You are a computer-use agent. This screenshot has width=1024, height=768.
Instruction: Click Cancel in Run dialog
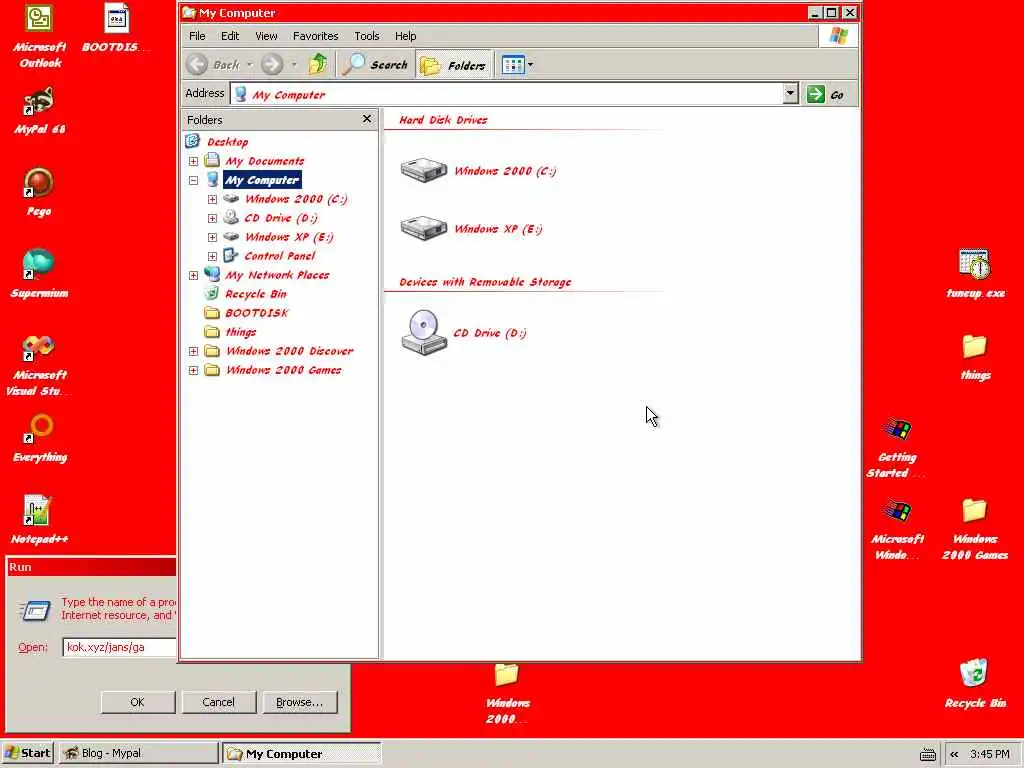[x=218, y=702]
